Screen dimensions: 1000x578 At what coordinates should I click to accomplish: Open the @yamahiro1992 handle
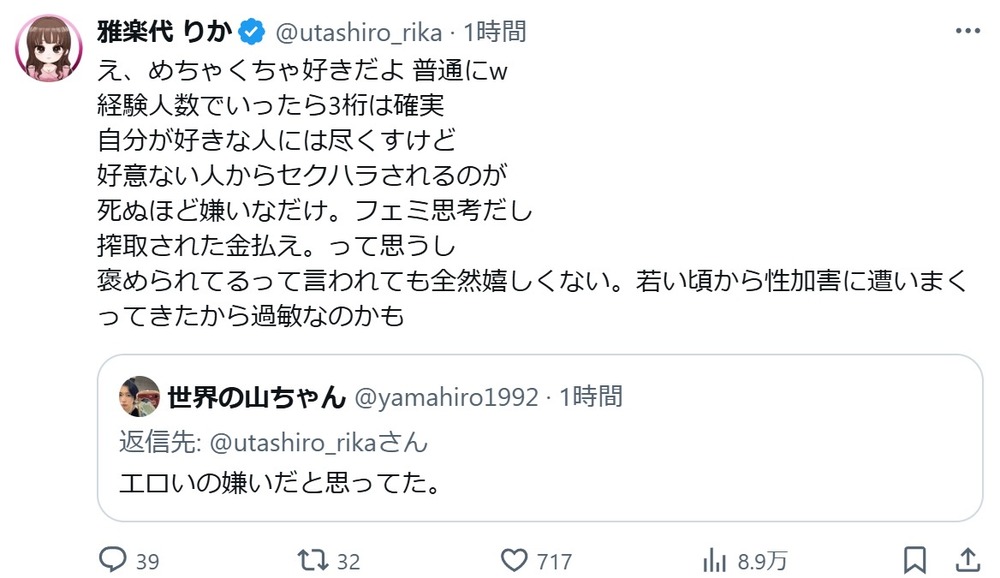click(446, 397)
